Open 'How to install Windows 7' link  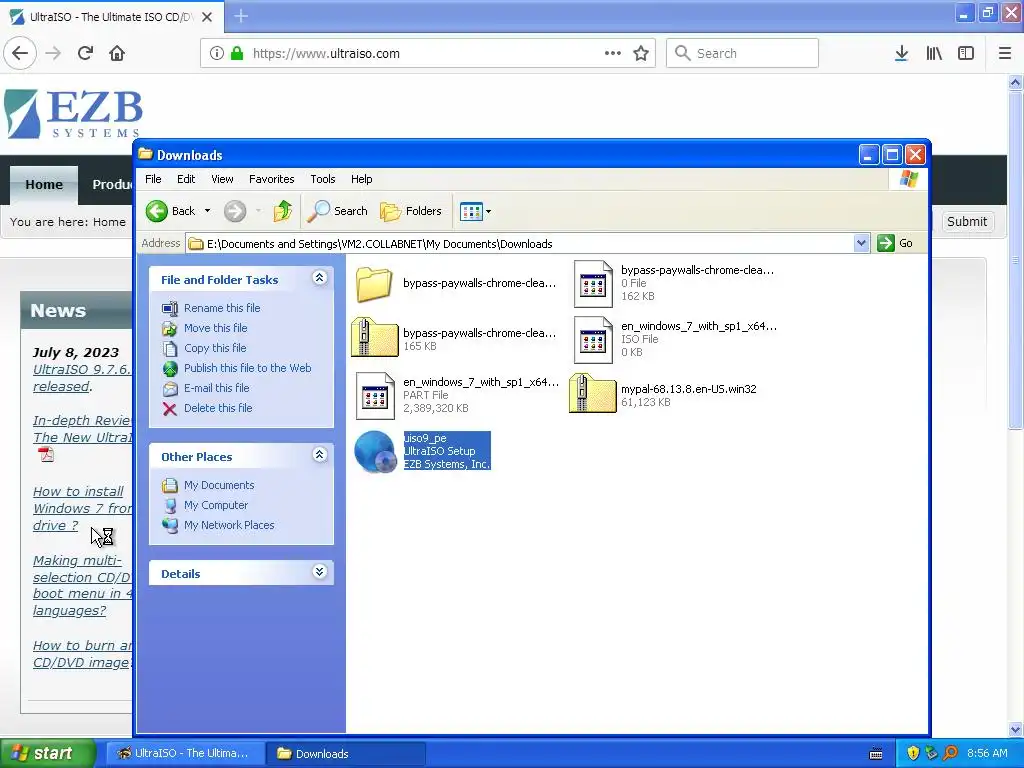(x=82, y=509)
